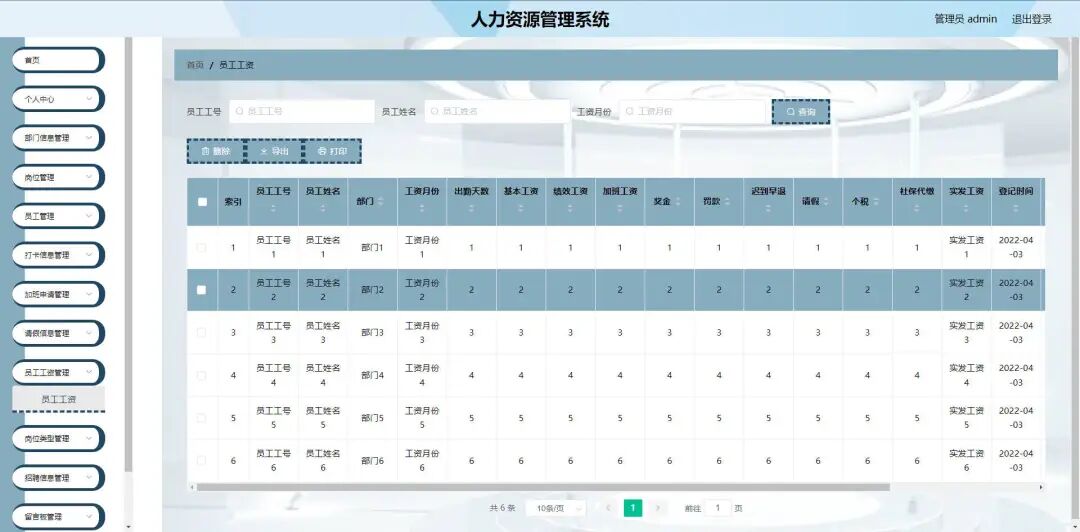The height and width of the screenshot is (532, 1080).
Task: Sort by 基本工资 column arrows
Action: click(521, 209)
